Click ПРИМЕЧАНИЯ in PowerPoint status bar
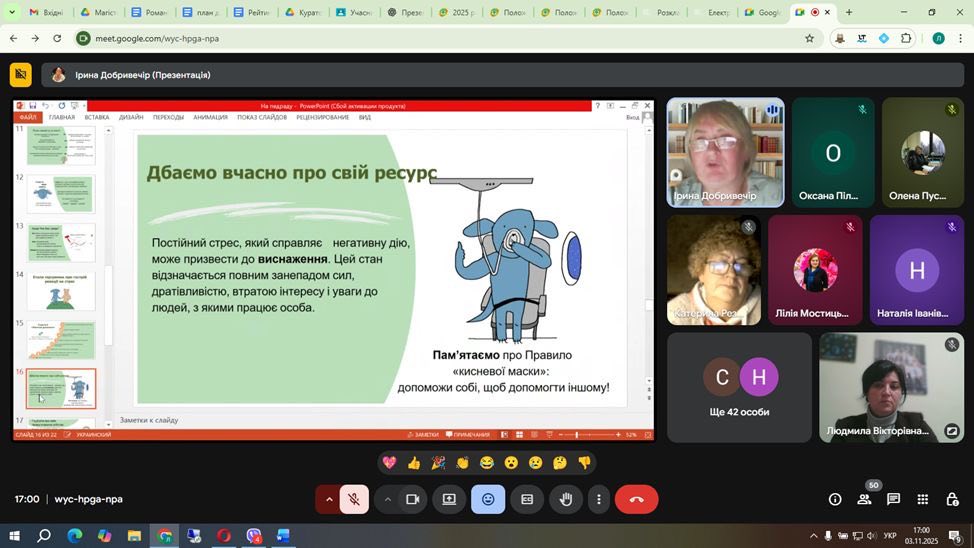This screenshot has width=974, height=548. click(468, 435)
